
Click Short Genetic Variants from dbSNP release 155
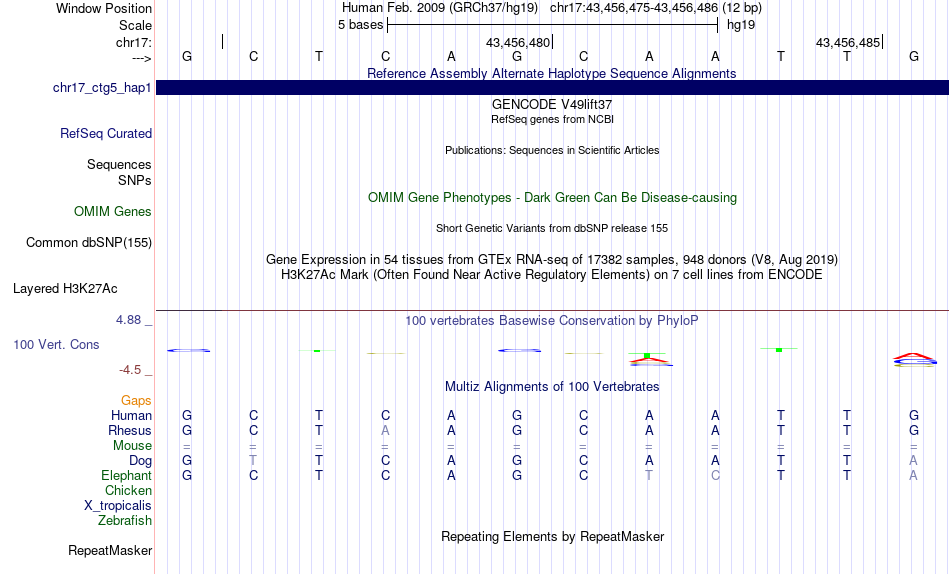(x=552, y=229)
